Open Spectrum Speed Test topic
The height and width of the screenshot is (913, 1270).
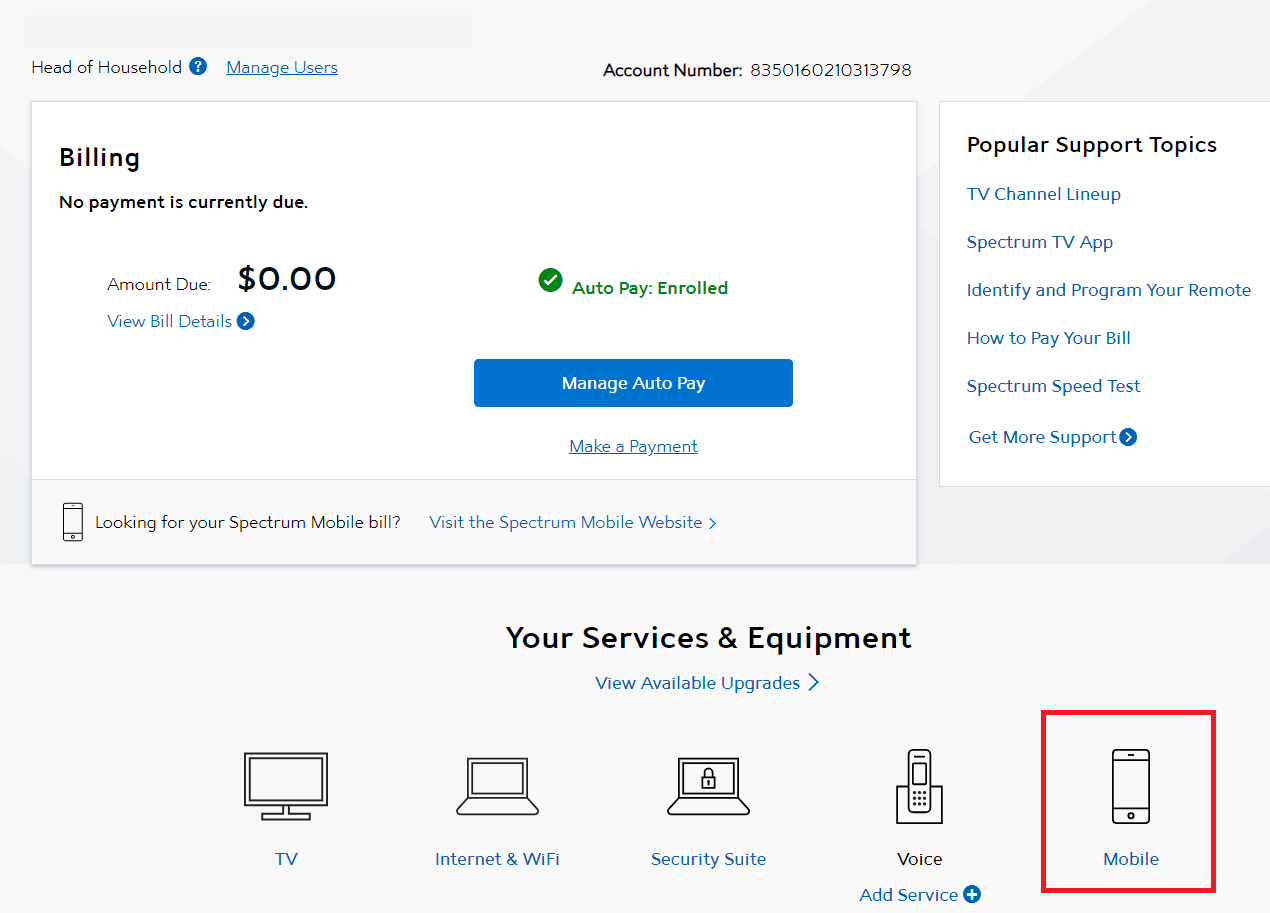(1053, 386)
